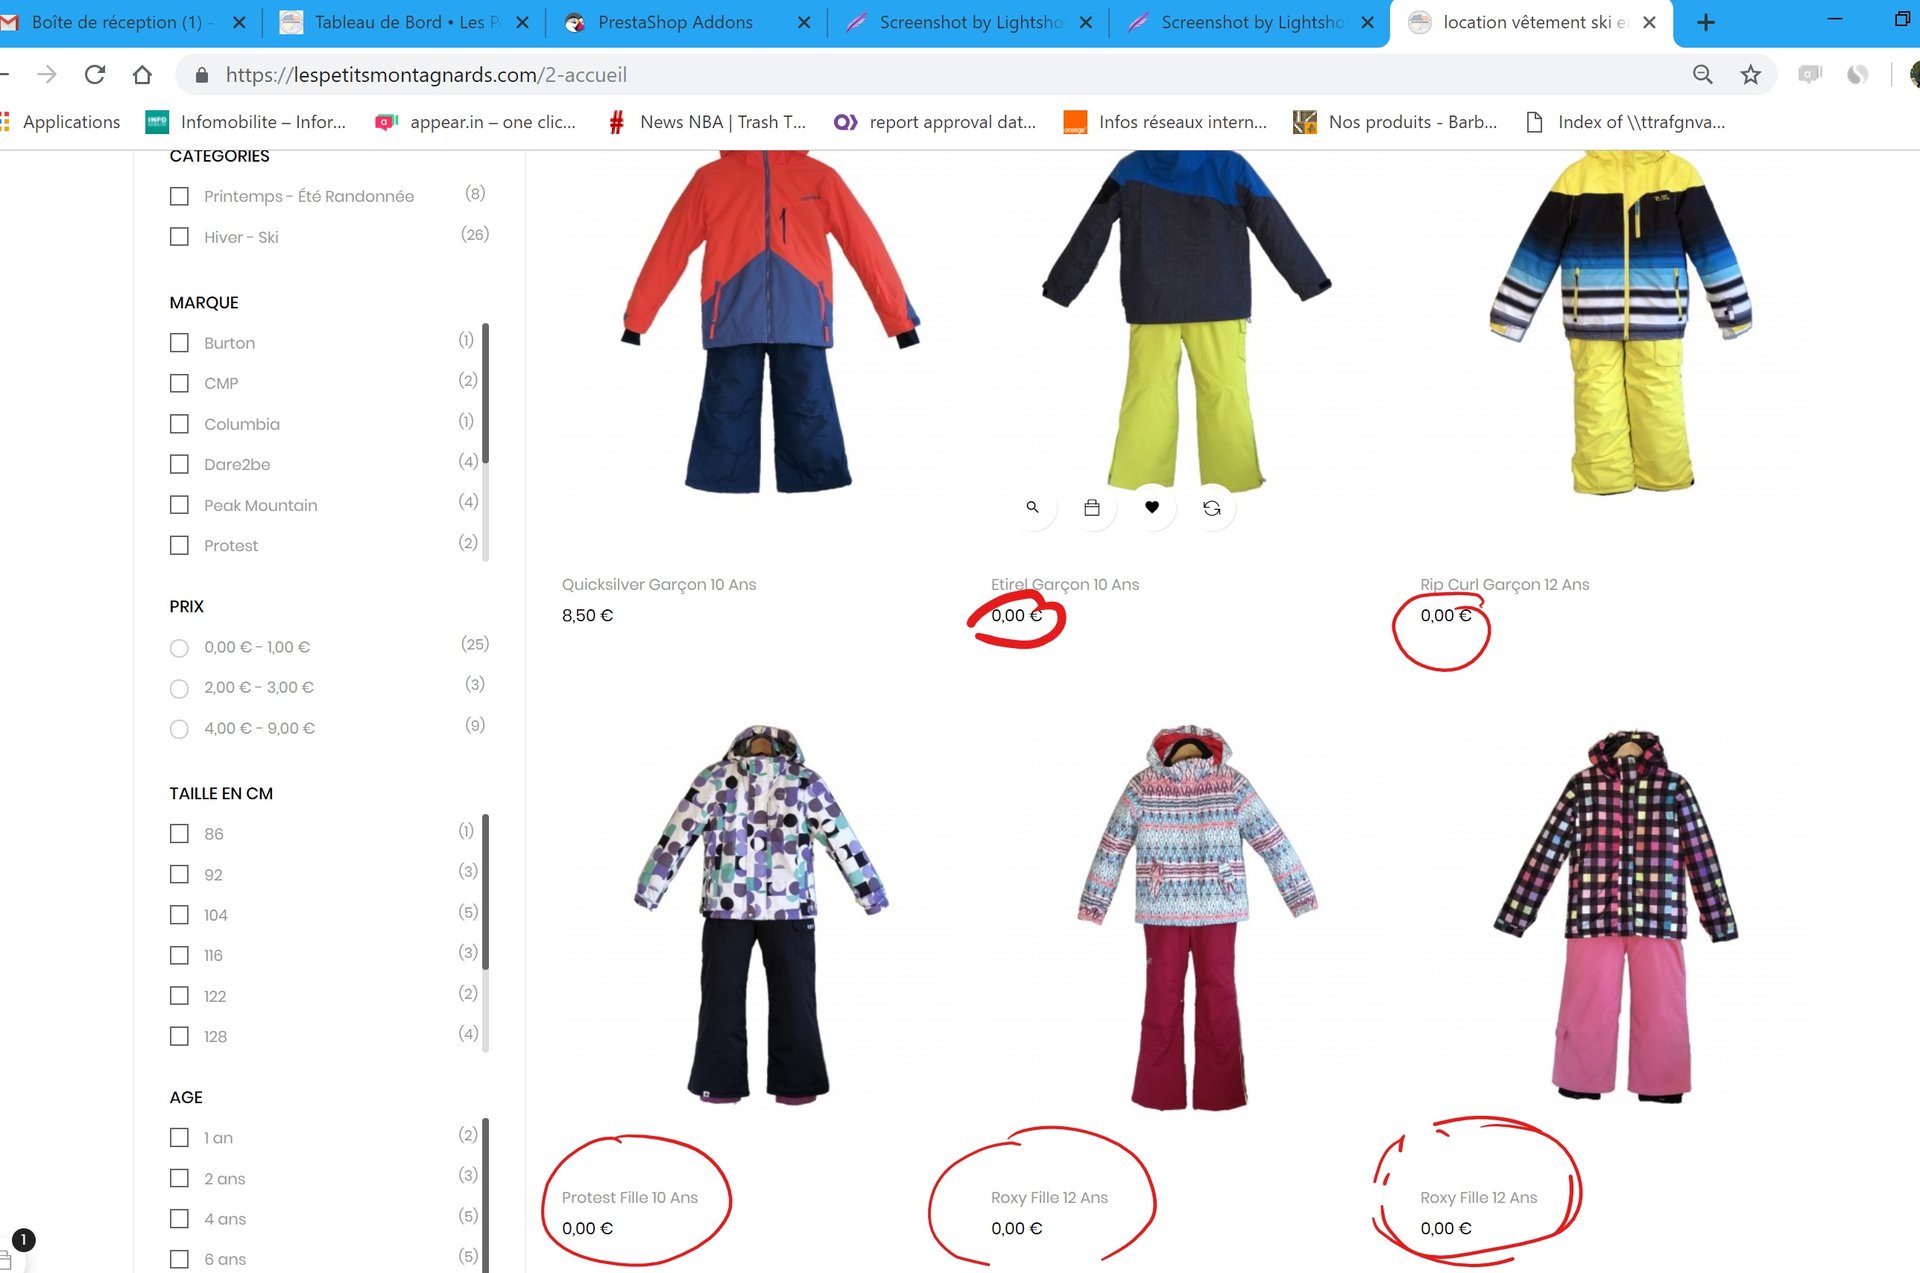Click the forward navigation arrow
The height and width of the screenshot is (1273, 1920).
coord(47,74)
